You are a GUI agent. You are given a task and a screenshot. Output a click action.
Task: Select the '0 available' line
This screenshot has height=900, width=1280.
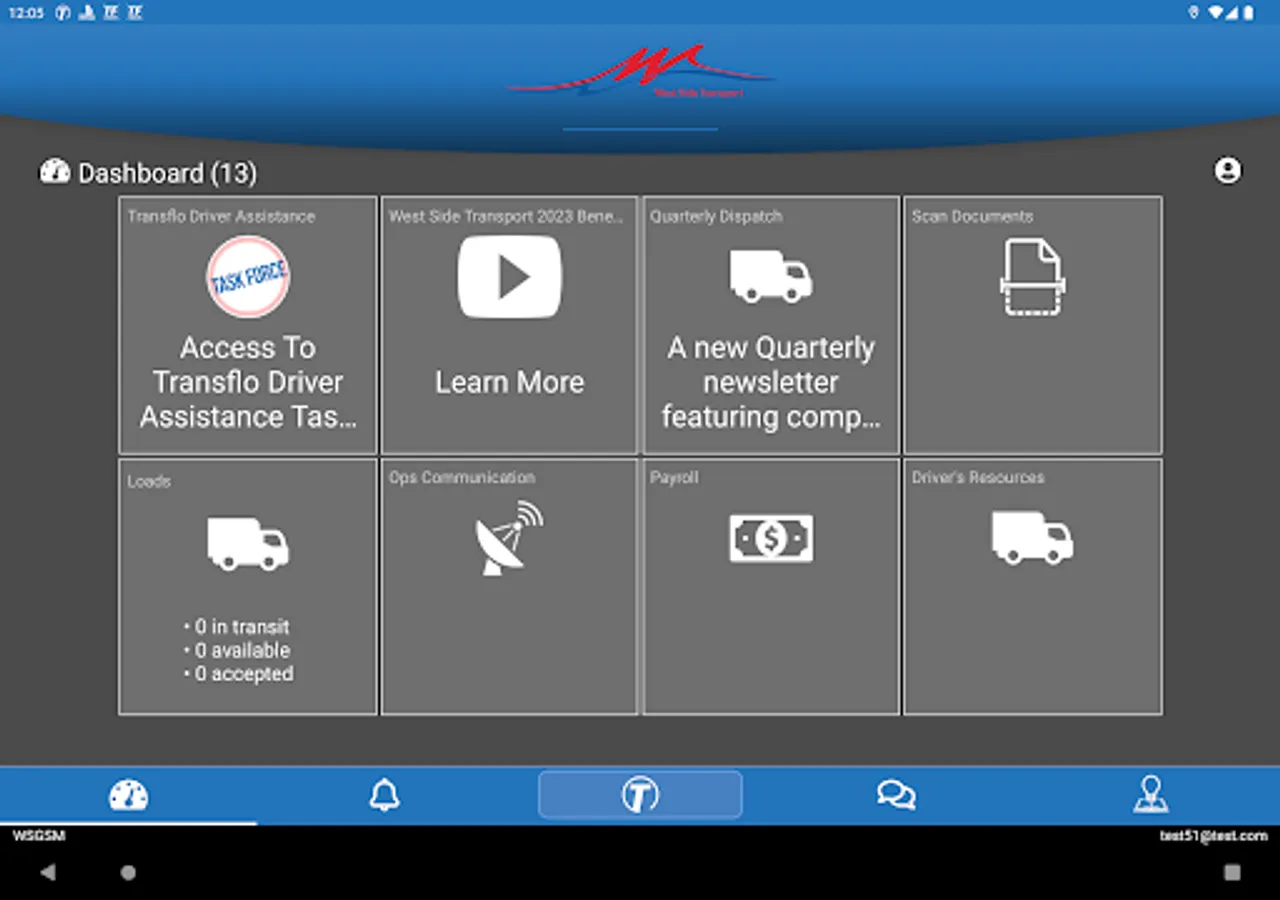tap(237, 651)
